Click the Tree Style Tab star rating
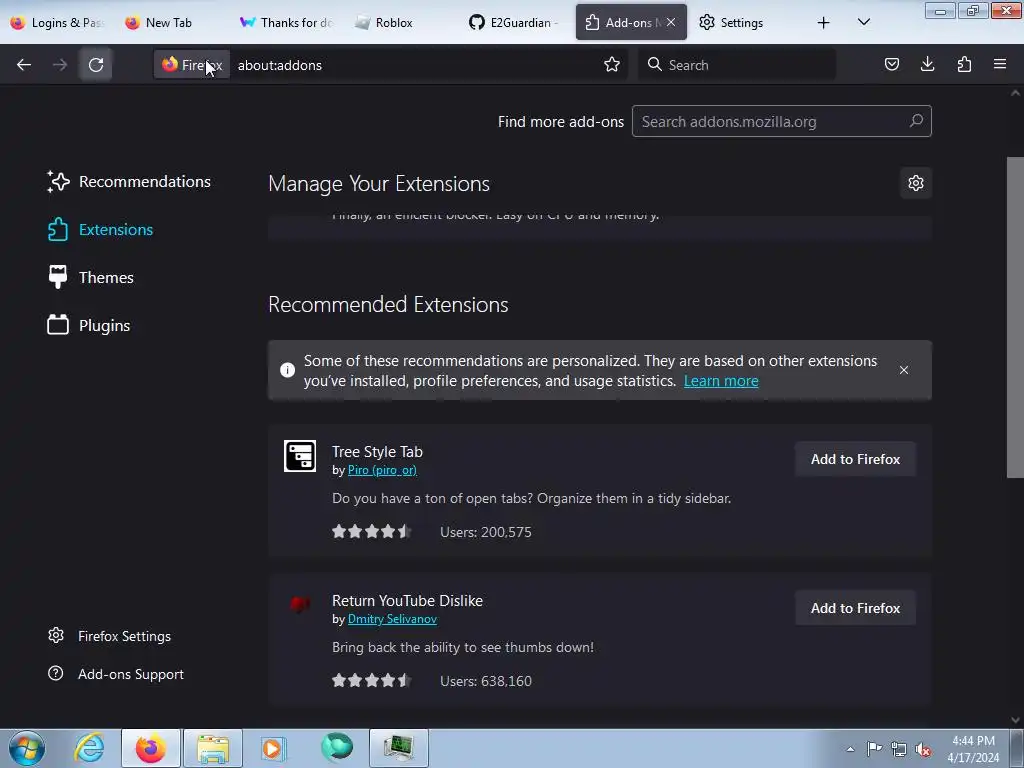 372,532
